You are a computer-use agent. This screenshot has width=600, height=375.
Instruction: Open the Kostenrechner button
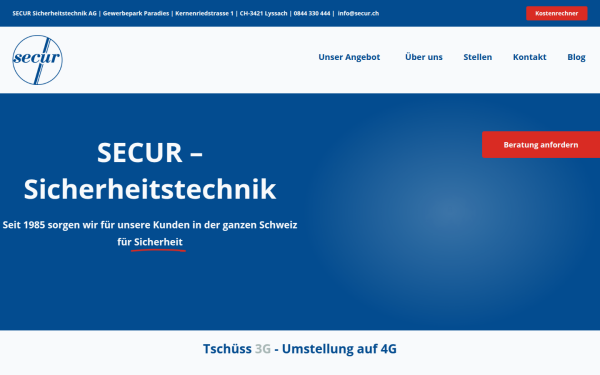(x=556, y=13)
